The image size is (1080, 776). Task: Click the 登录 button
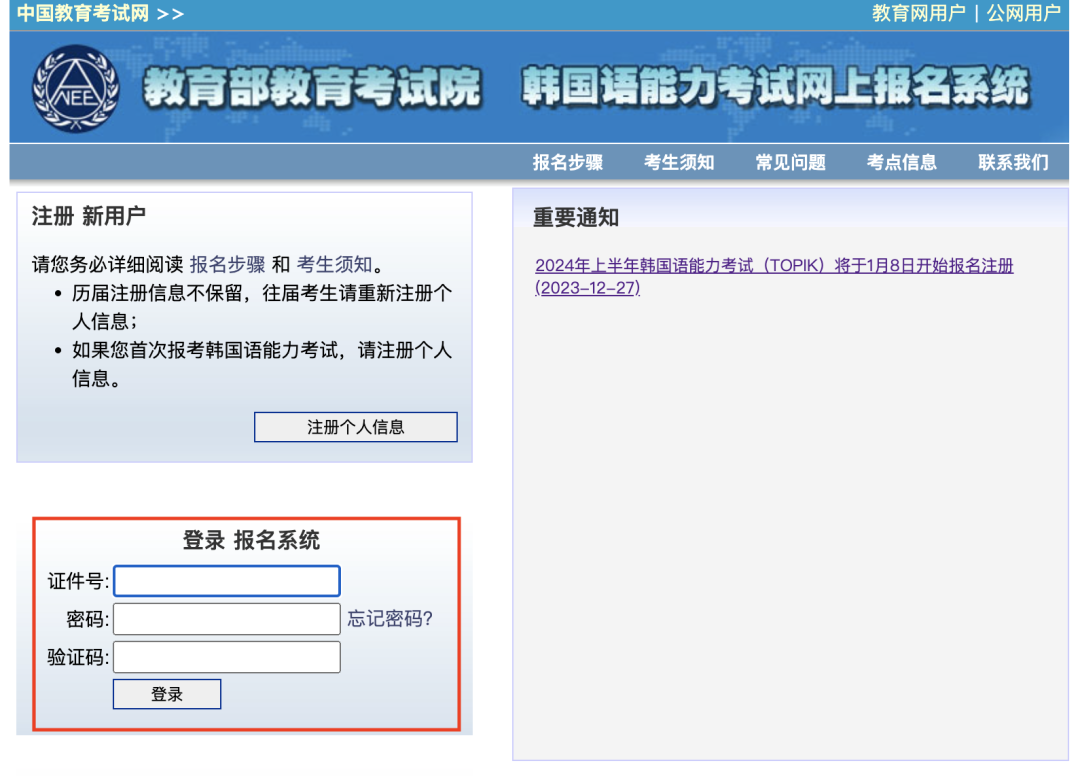click(167, 694)
